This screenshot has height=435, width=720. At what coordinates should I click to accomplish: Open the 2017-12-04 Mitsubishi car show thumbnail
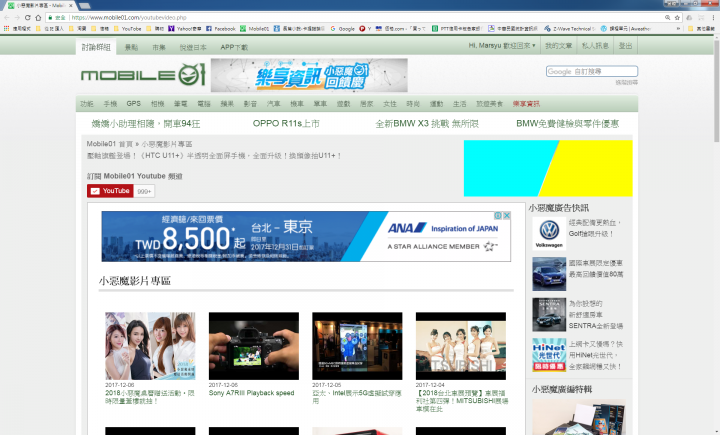point(461,346)
